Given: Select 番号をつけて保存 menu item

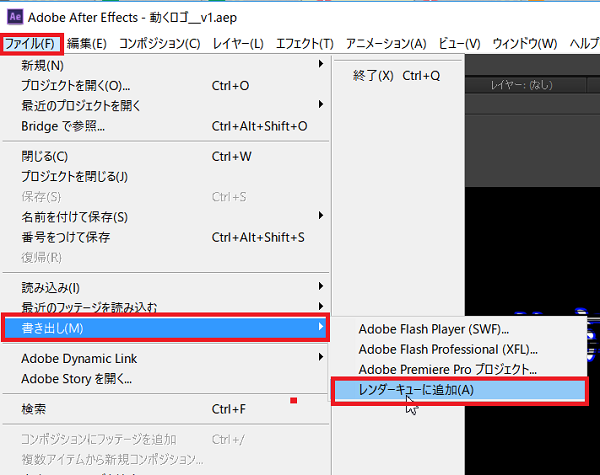Looking at the screenshot, I should pos(66,237).
